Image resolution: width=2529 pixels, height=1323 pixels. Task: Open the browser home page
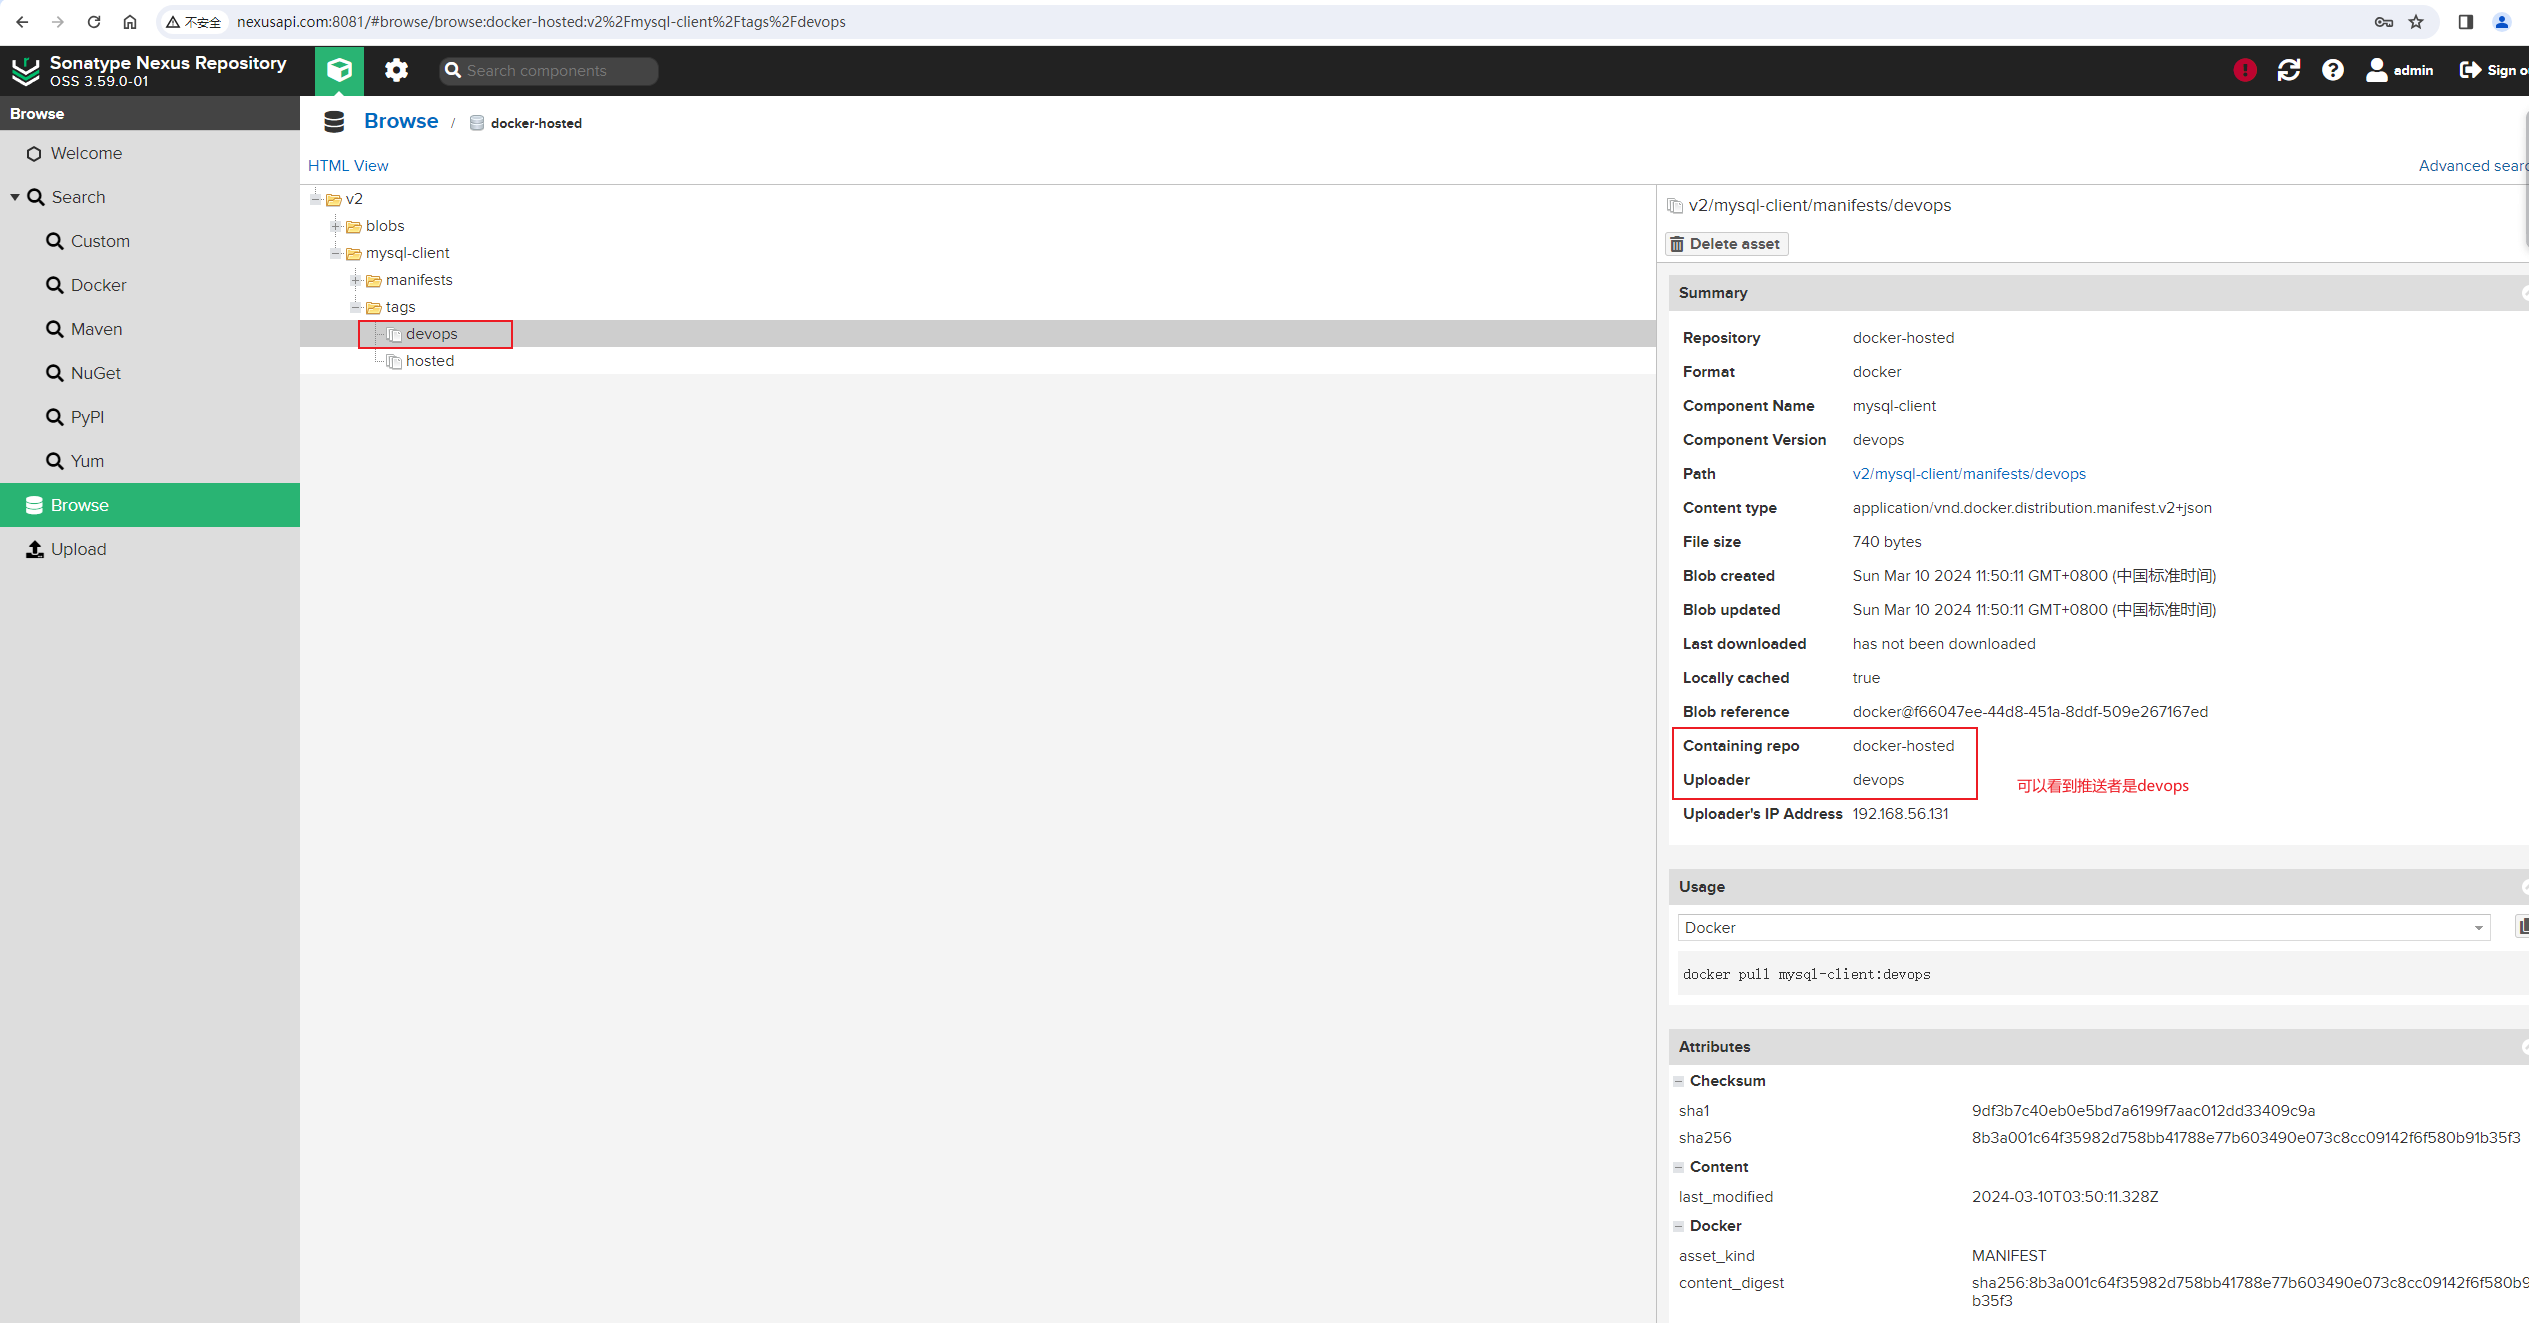pos(130,21)
